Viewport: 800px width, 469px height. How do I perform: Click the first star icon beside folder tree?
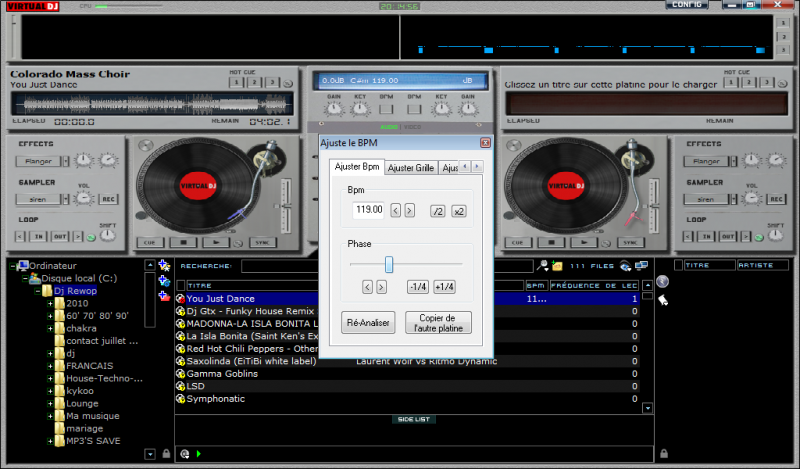(x=164, y=266)
